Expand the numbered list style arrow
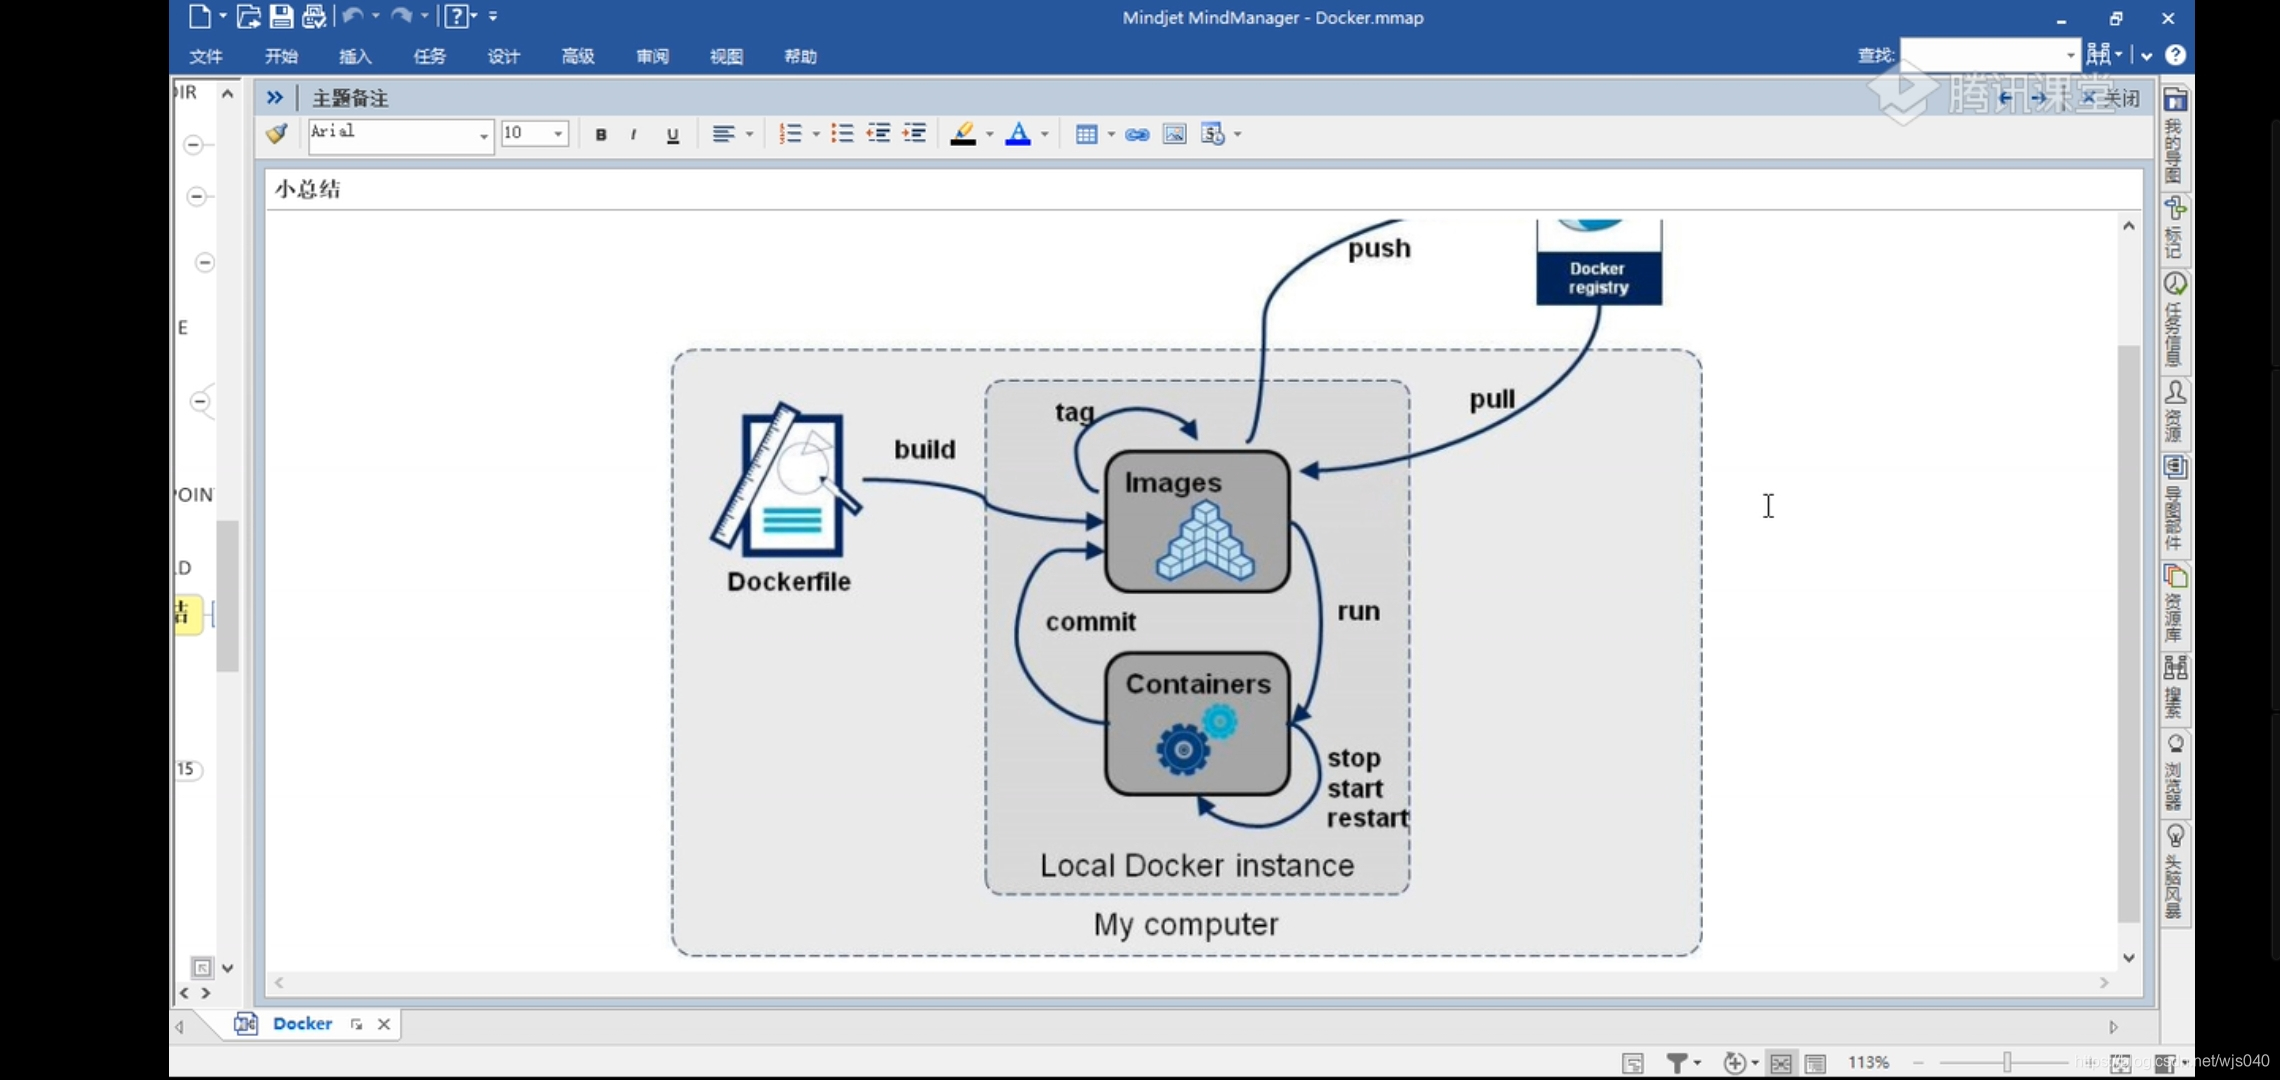 pos(816,134)
